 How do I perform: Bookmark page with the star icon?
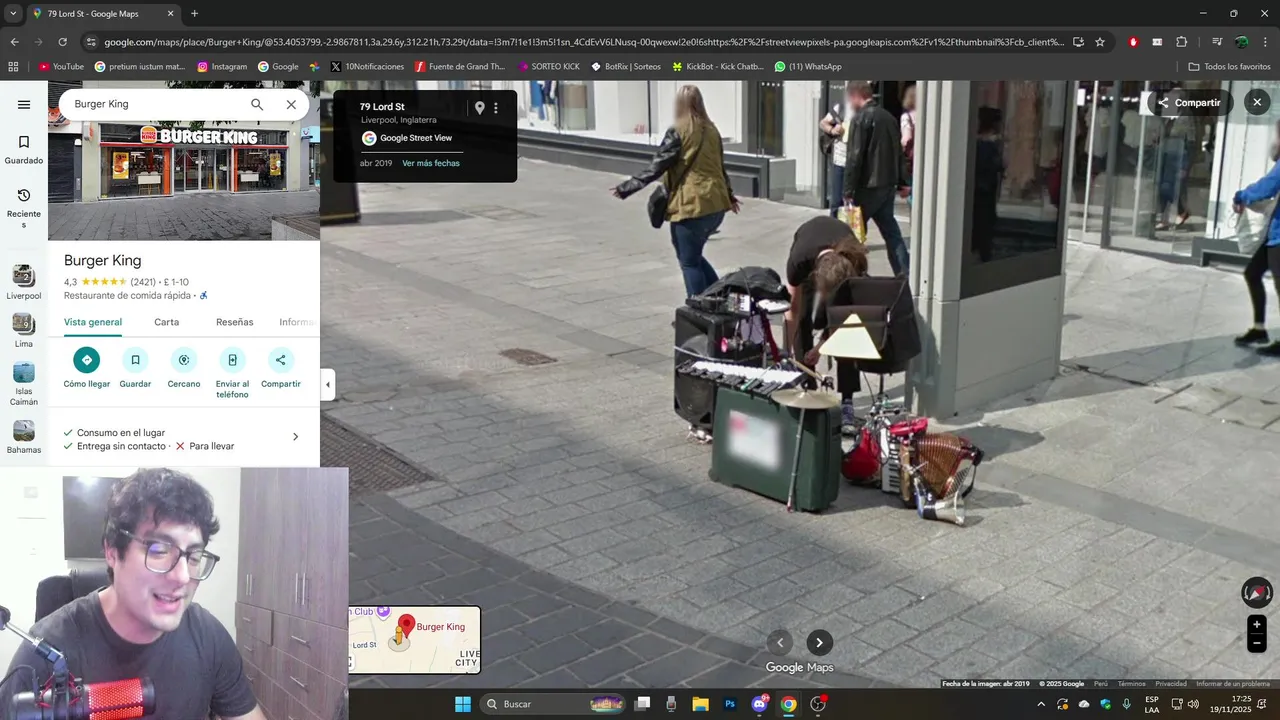tap(1100, 42)
